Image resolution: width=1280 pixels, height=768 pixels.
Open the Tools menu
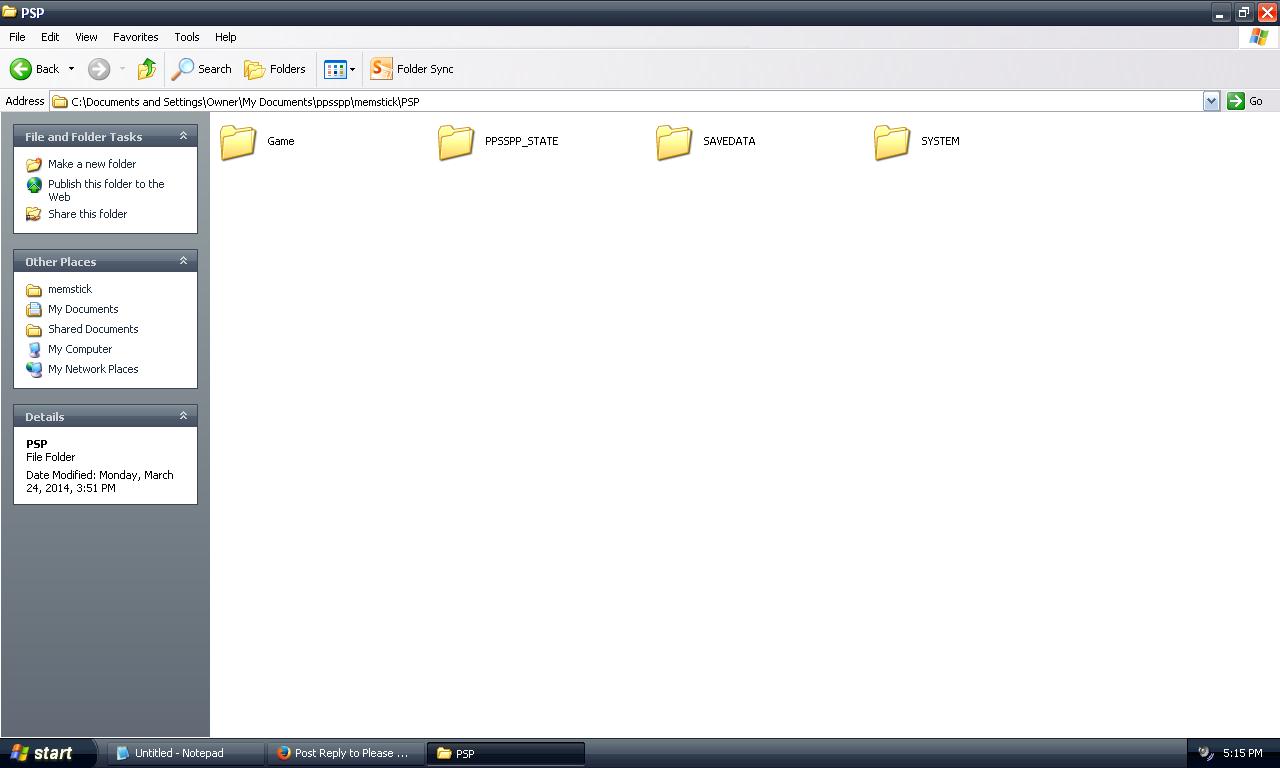tap(186, 37)
